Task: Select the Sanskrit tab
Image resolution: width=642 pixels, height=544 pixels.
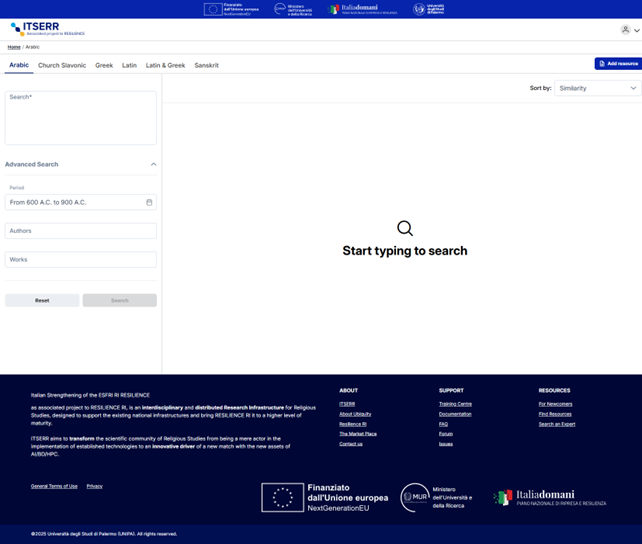Action: pyautogui.click(x=206, y=65)
